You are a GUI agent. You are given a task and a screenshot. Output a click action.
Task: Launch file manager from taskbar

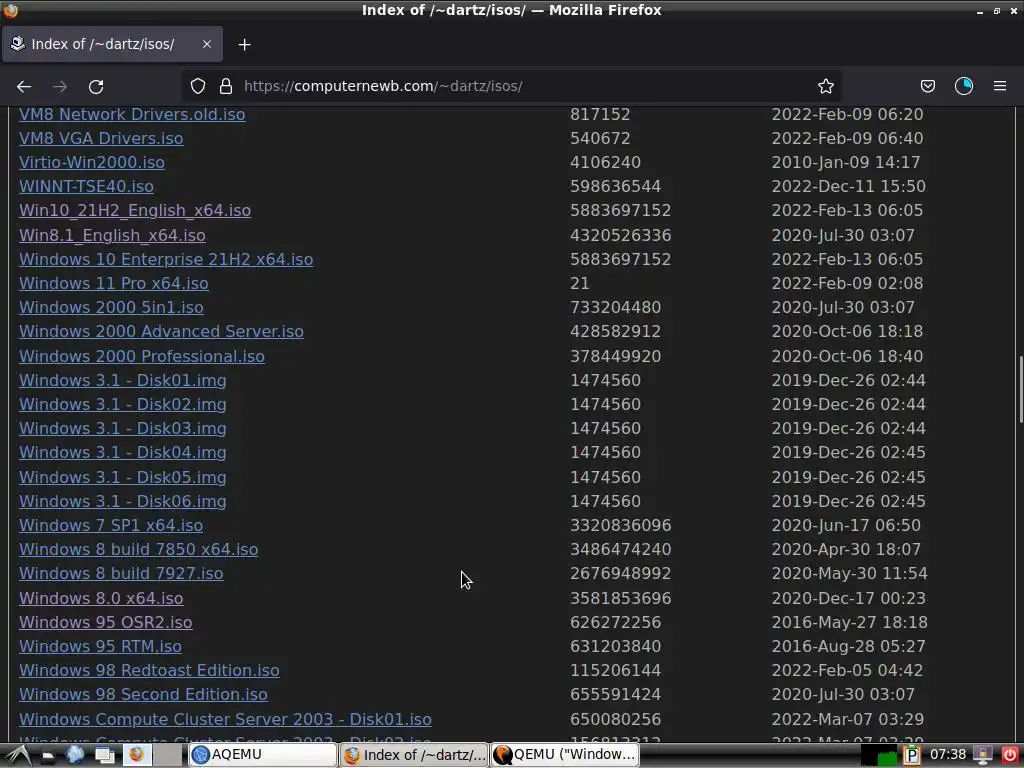(x=48, y=756)
